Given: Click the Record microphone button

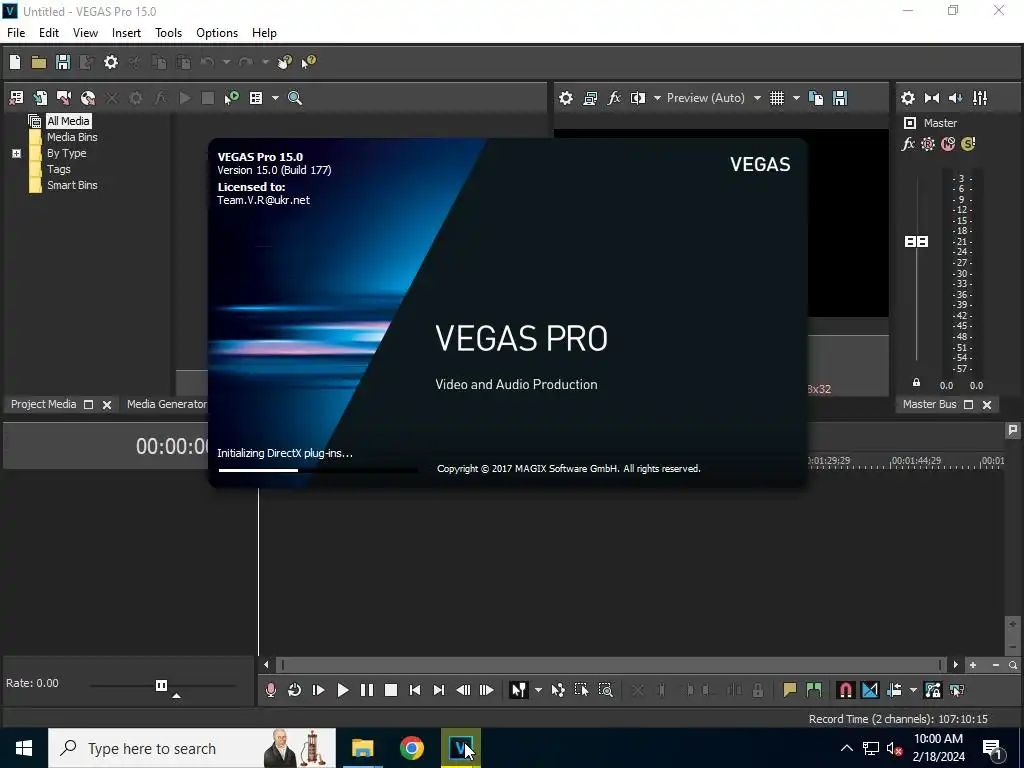Looking at the screenshot, I should point(270,690).
